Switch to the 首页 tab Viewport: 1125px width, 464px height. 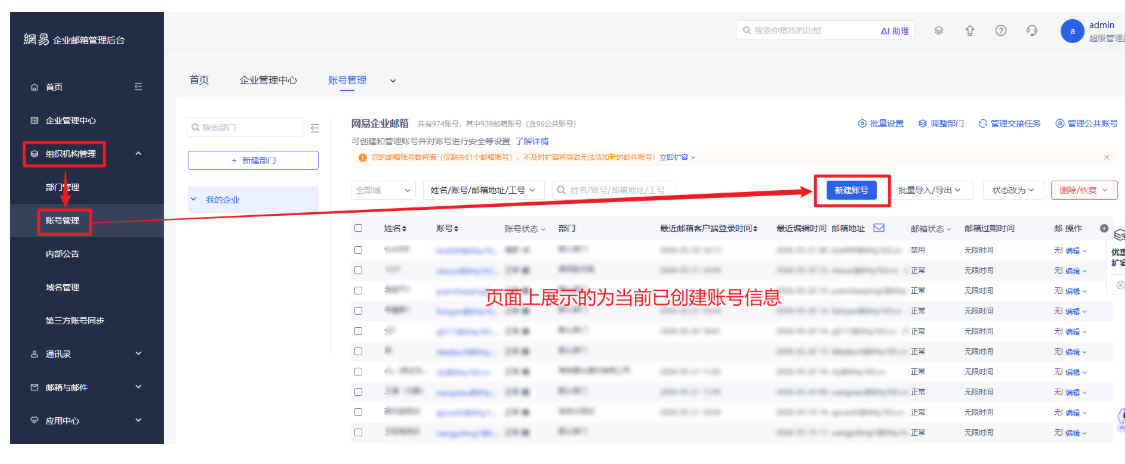[x=199, y=80]
